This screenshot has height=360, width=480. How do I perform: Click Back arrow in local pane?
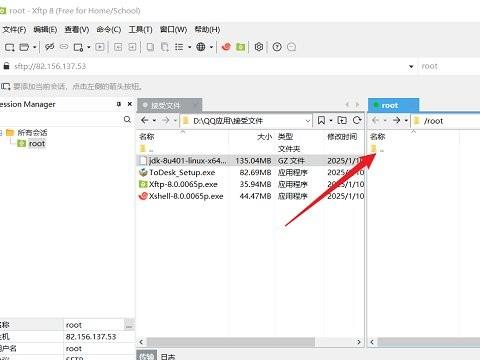[x=145, y=120]
